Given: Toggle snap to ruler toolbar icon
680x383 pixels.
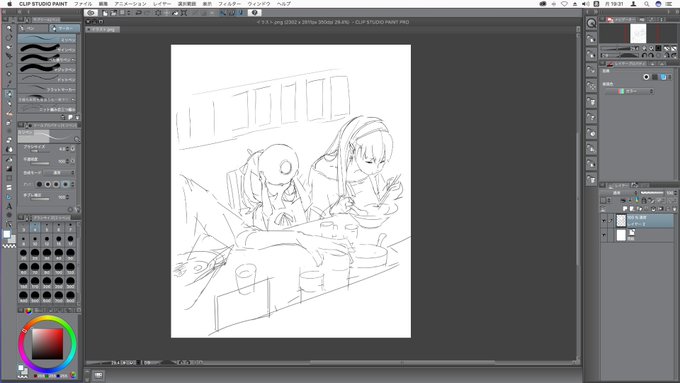Looking at the screenshot, I should (222, 13).
